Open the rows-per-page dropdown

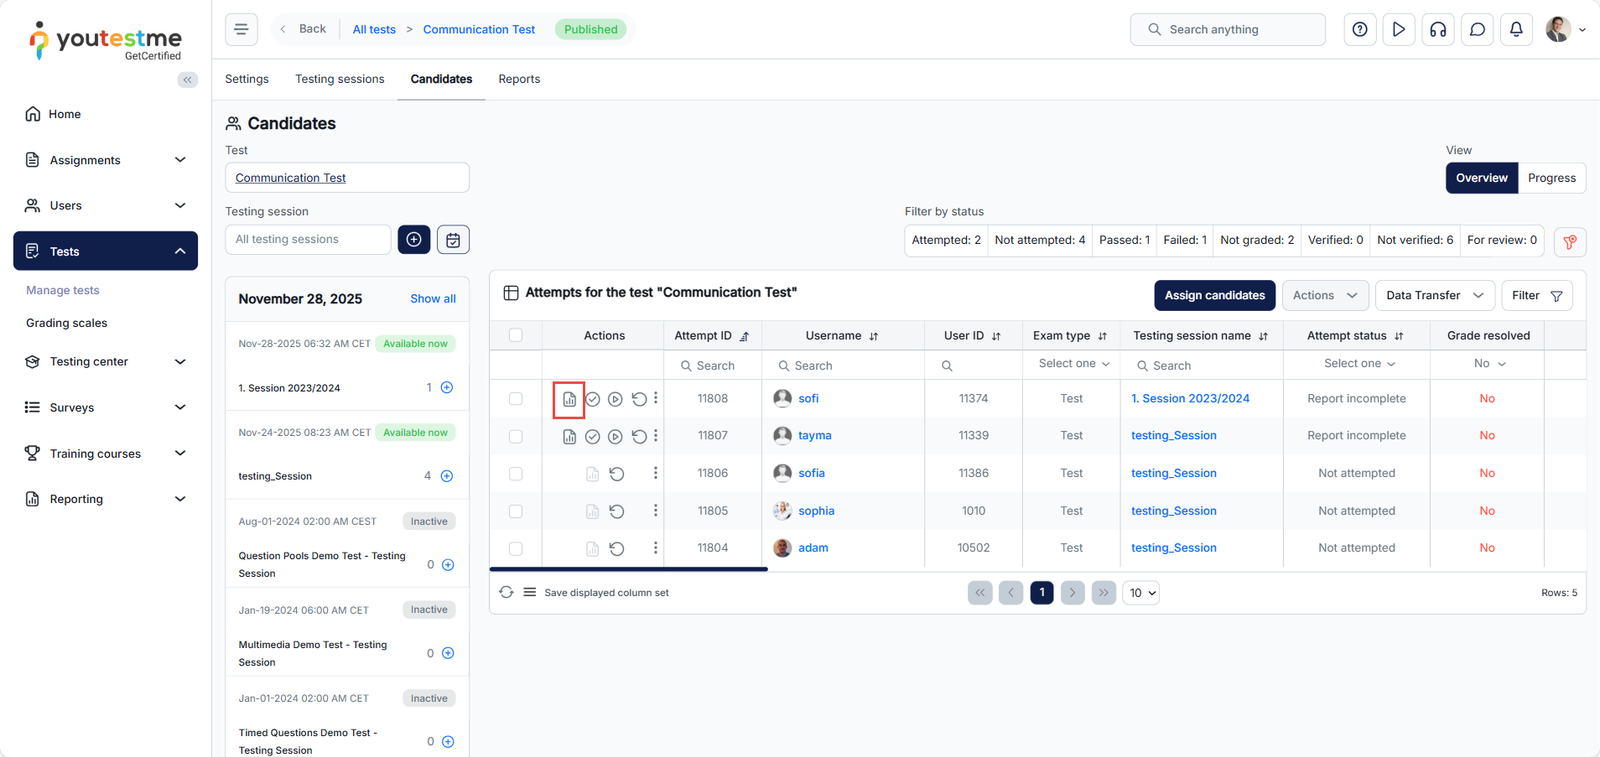1141,593
